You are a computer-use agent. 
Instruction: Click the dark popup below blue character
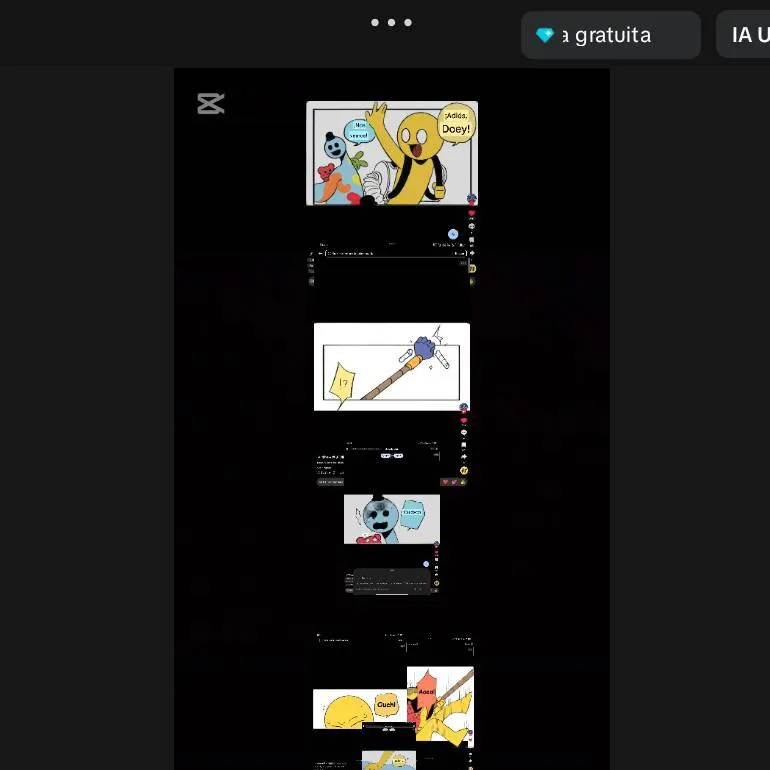[x=390, y=581]
